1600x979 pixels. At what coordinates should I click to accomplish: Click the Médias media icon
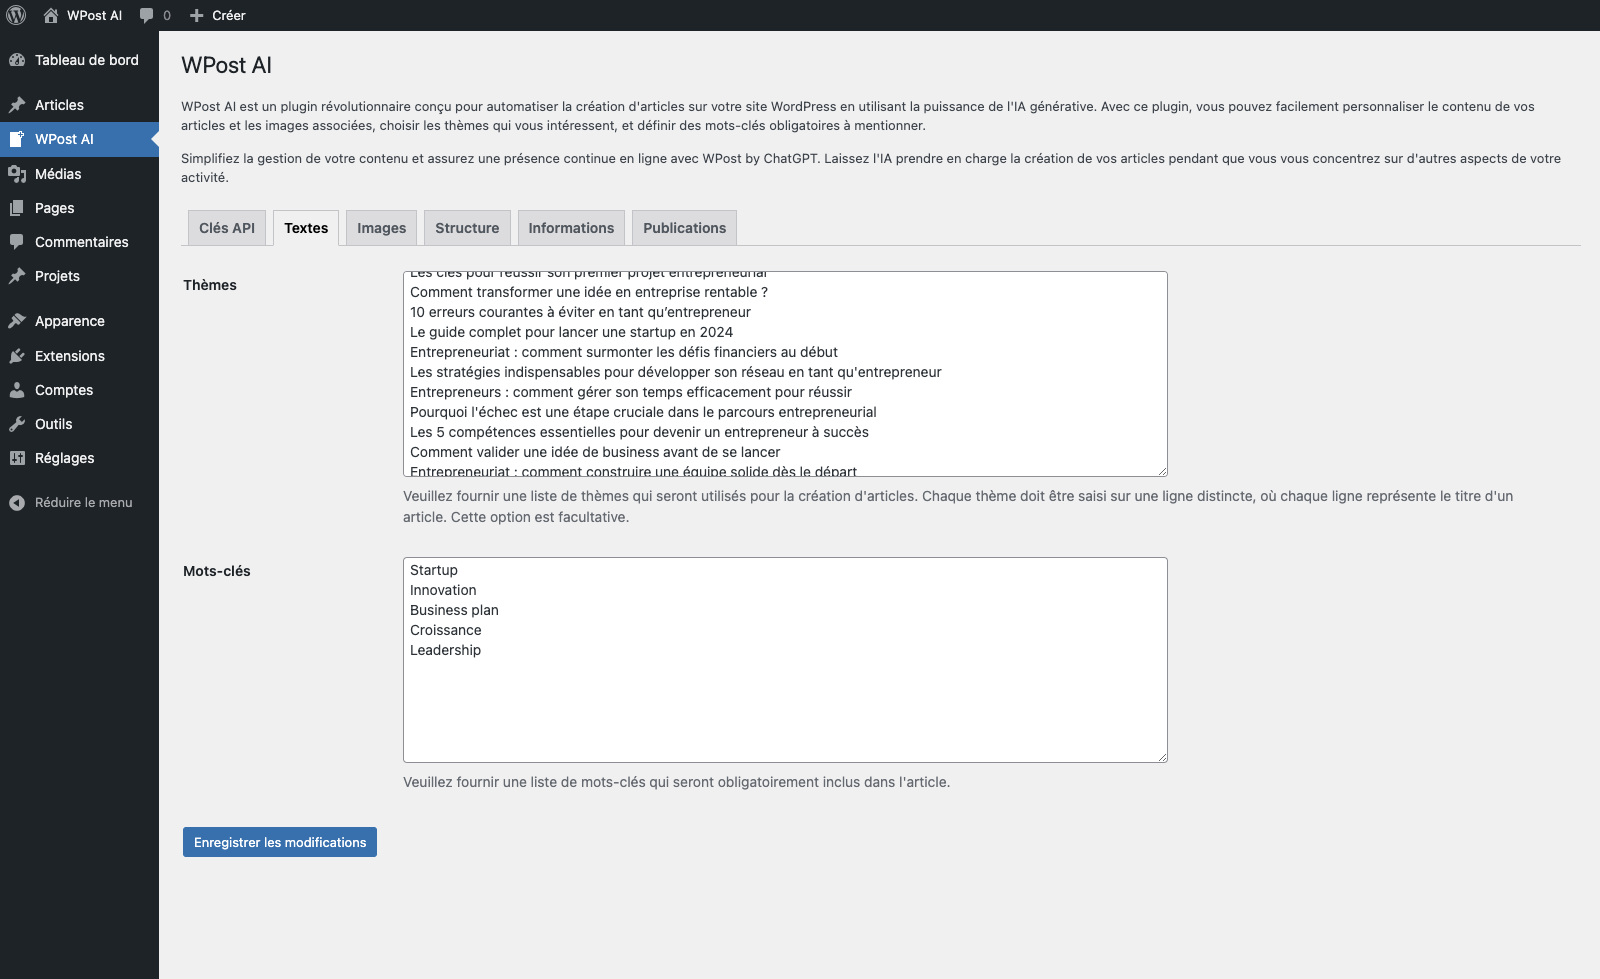click(17, 174)
